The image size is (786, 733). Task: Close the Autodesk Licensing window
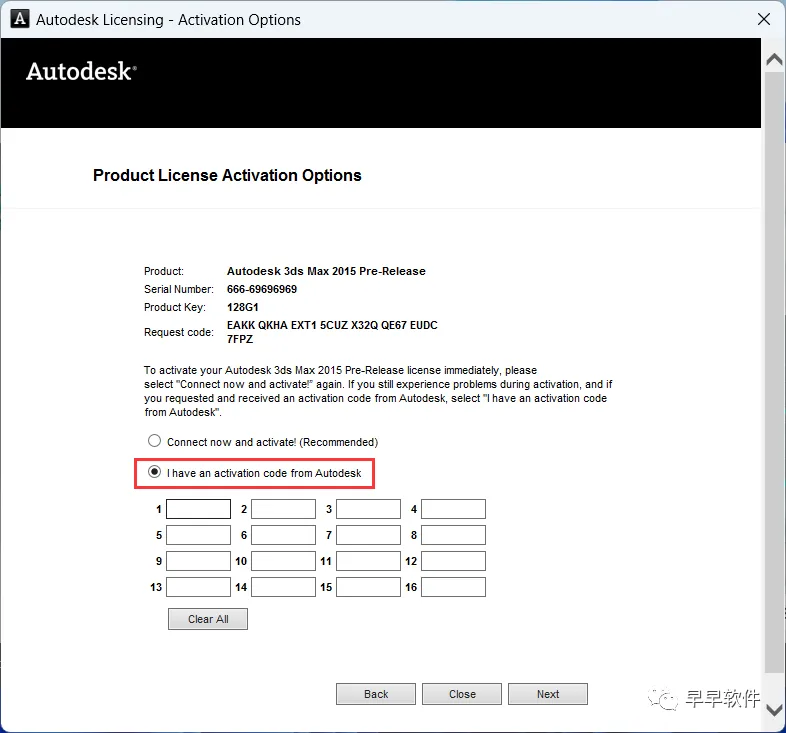pyautogui.click(x=763, y=19)
